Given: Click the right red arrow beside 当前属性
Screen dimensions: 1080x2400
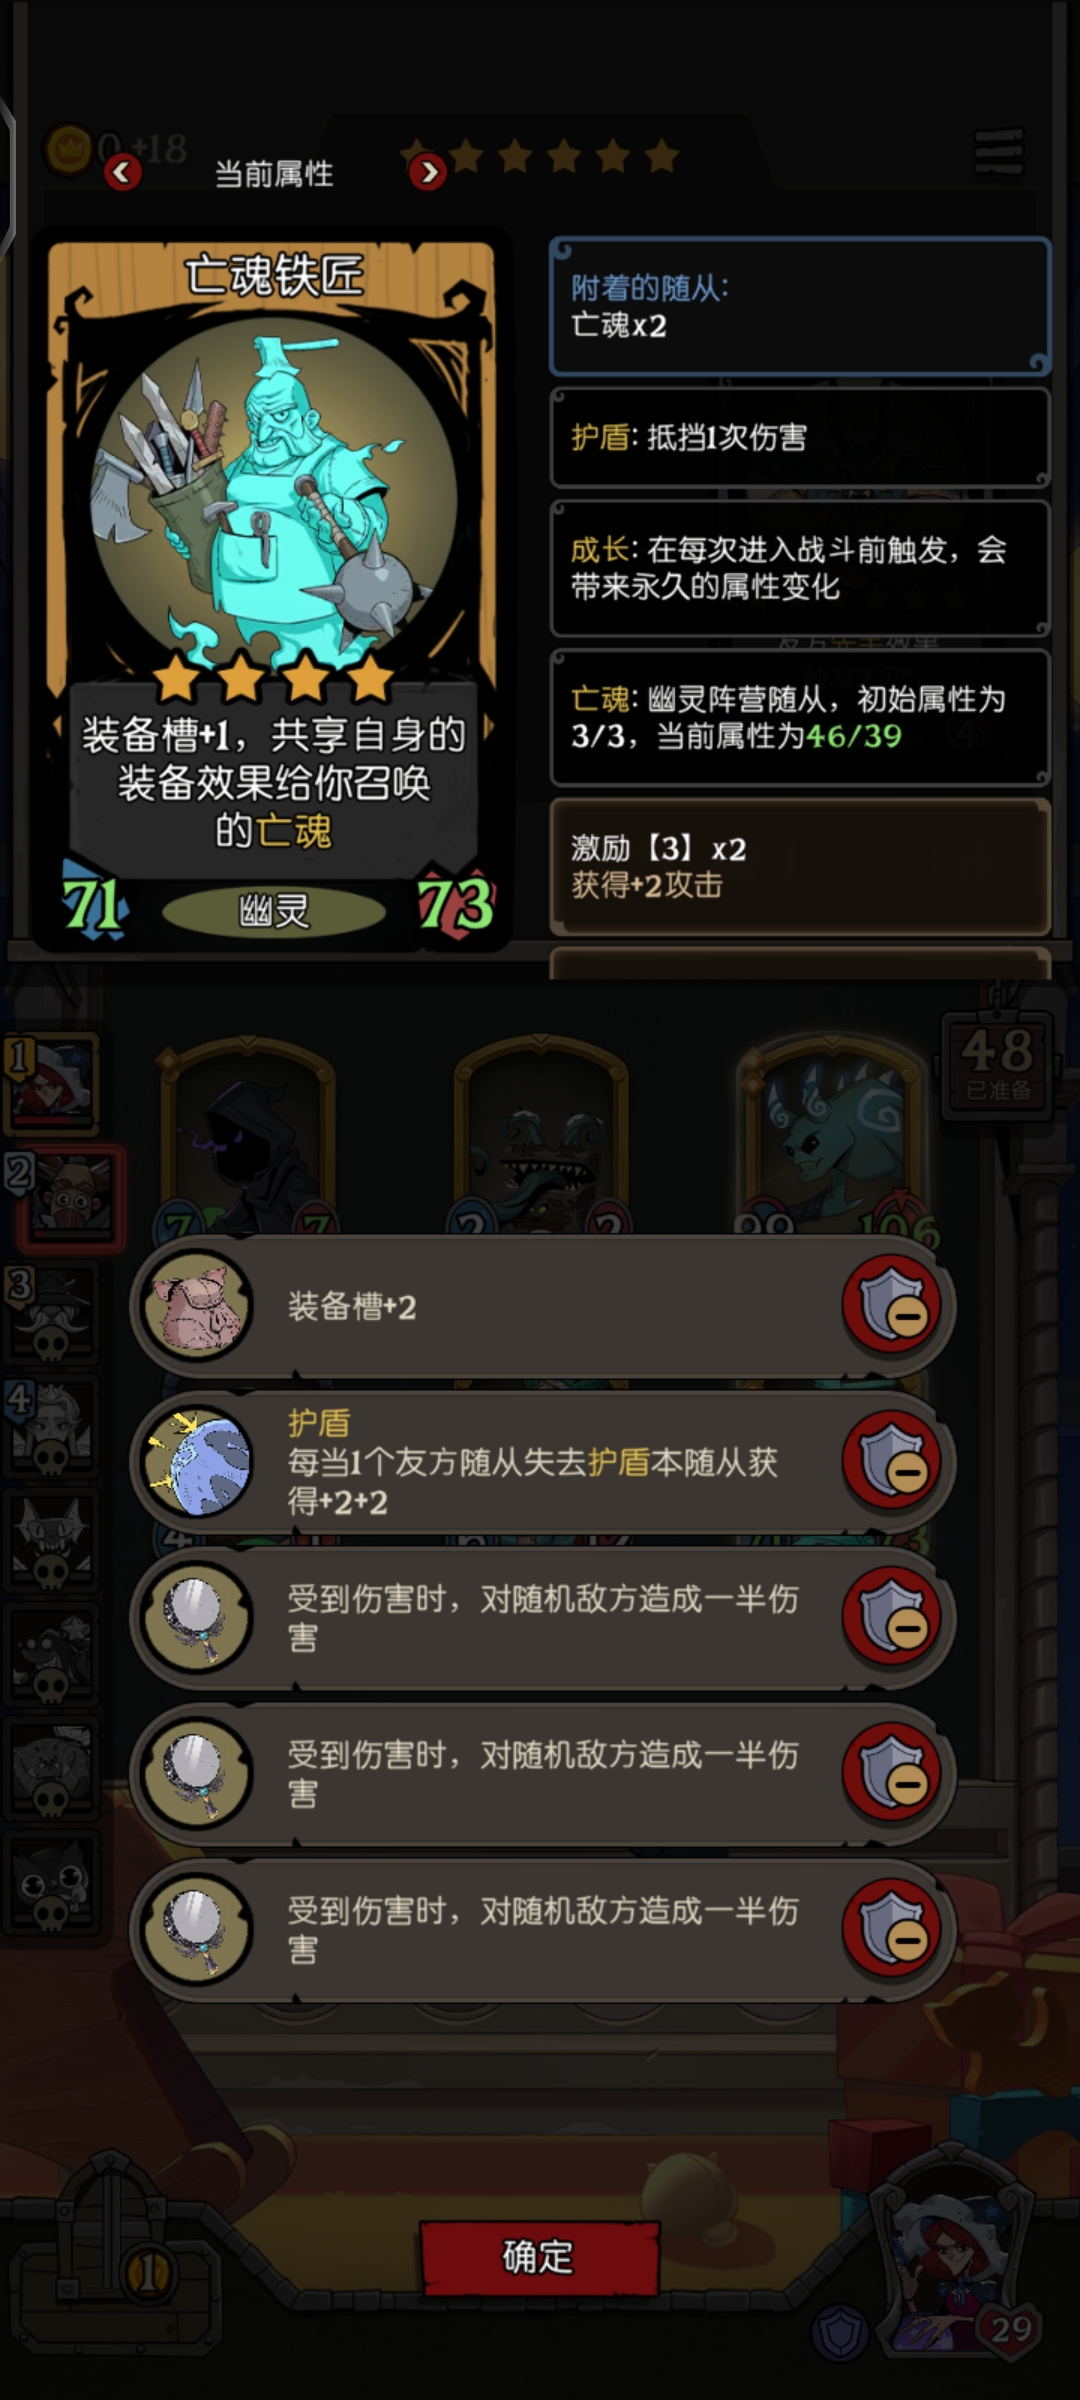Looking at the screenshot, I should 428,173.
